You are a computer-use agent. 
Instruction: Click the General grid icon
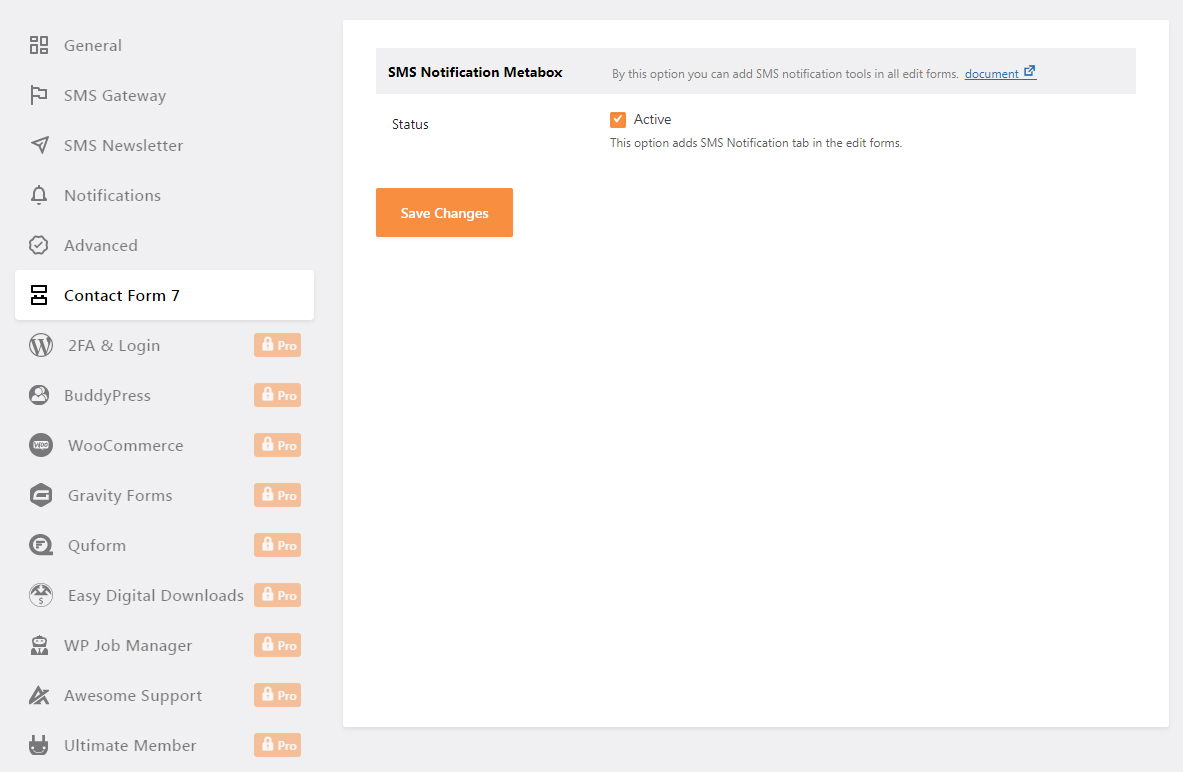(39, 45)
